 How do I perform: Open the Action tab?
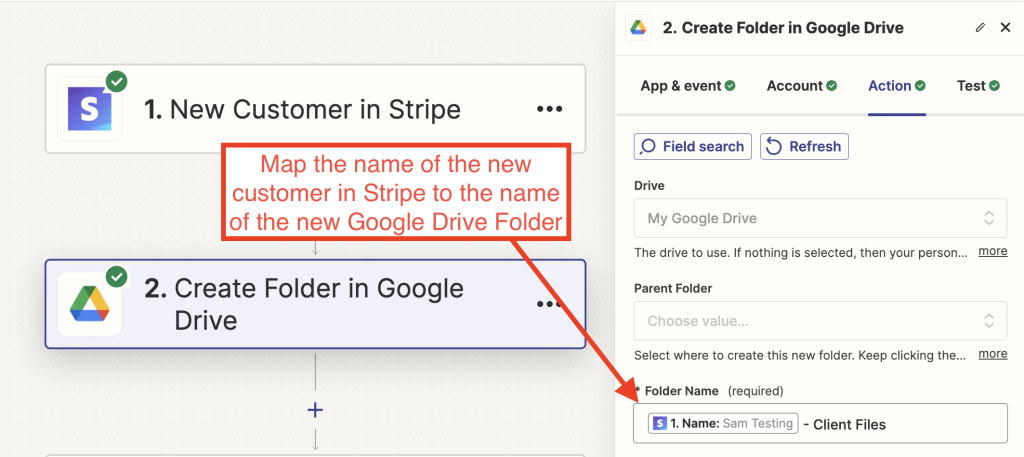(x=897, y=86)
